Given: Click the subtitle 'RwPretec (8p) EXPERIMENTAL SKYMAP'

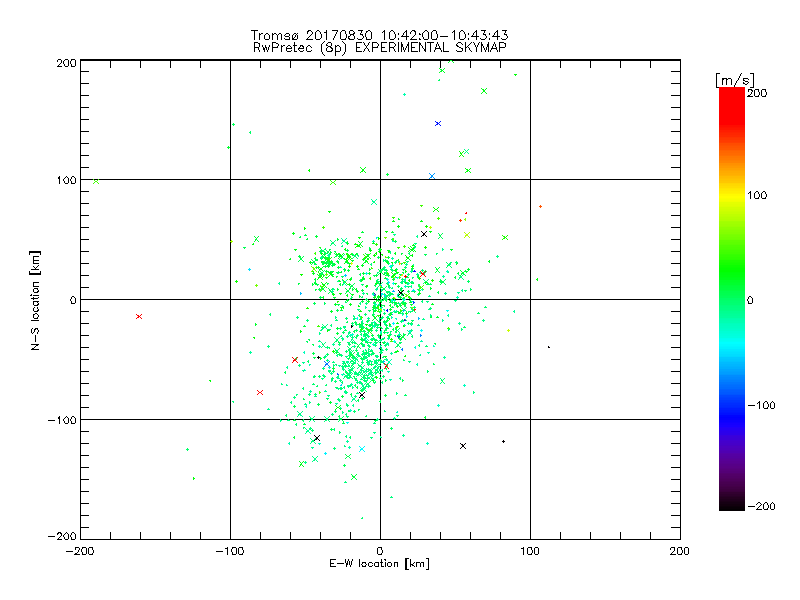Looking at the screenshot, I should click(x=380, y=48).
